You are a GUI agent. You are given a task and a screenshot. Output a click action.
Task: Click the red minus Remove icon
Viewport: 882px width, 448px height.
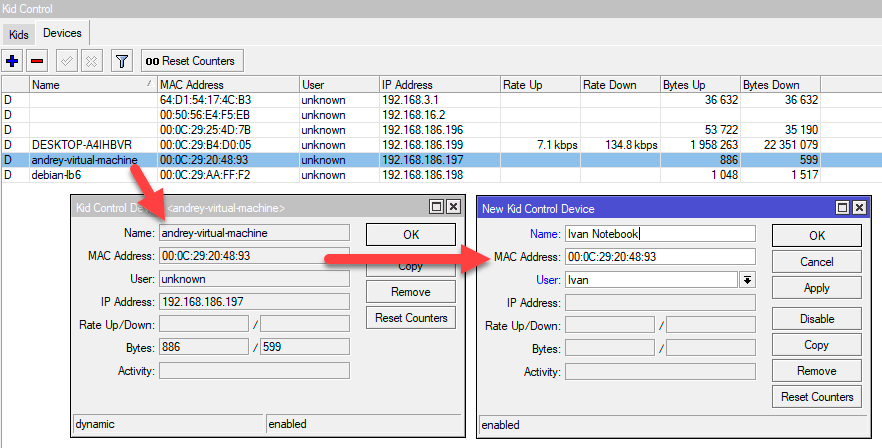(x=37, y=61)
